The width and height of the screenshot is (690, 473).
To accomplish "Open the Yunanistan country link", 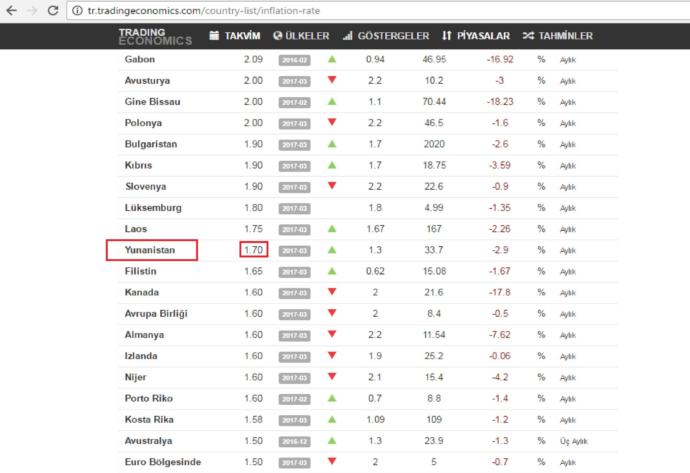I will click(150, 250).
